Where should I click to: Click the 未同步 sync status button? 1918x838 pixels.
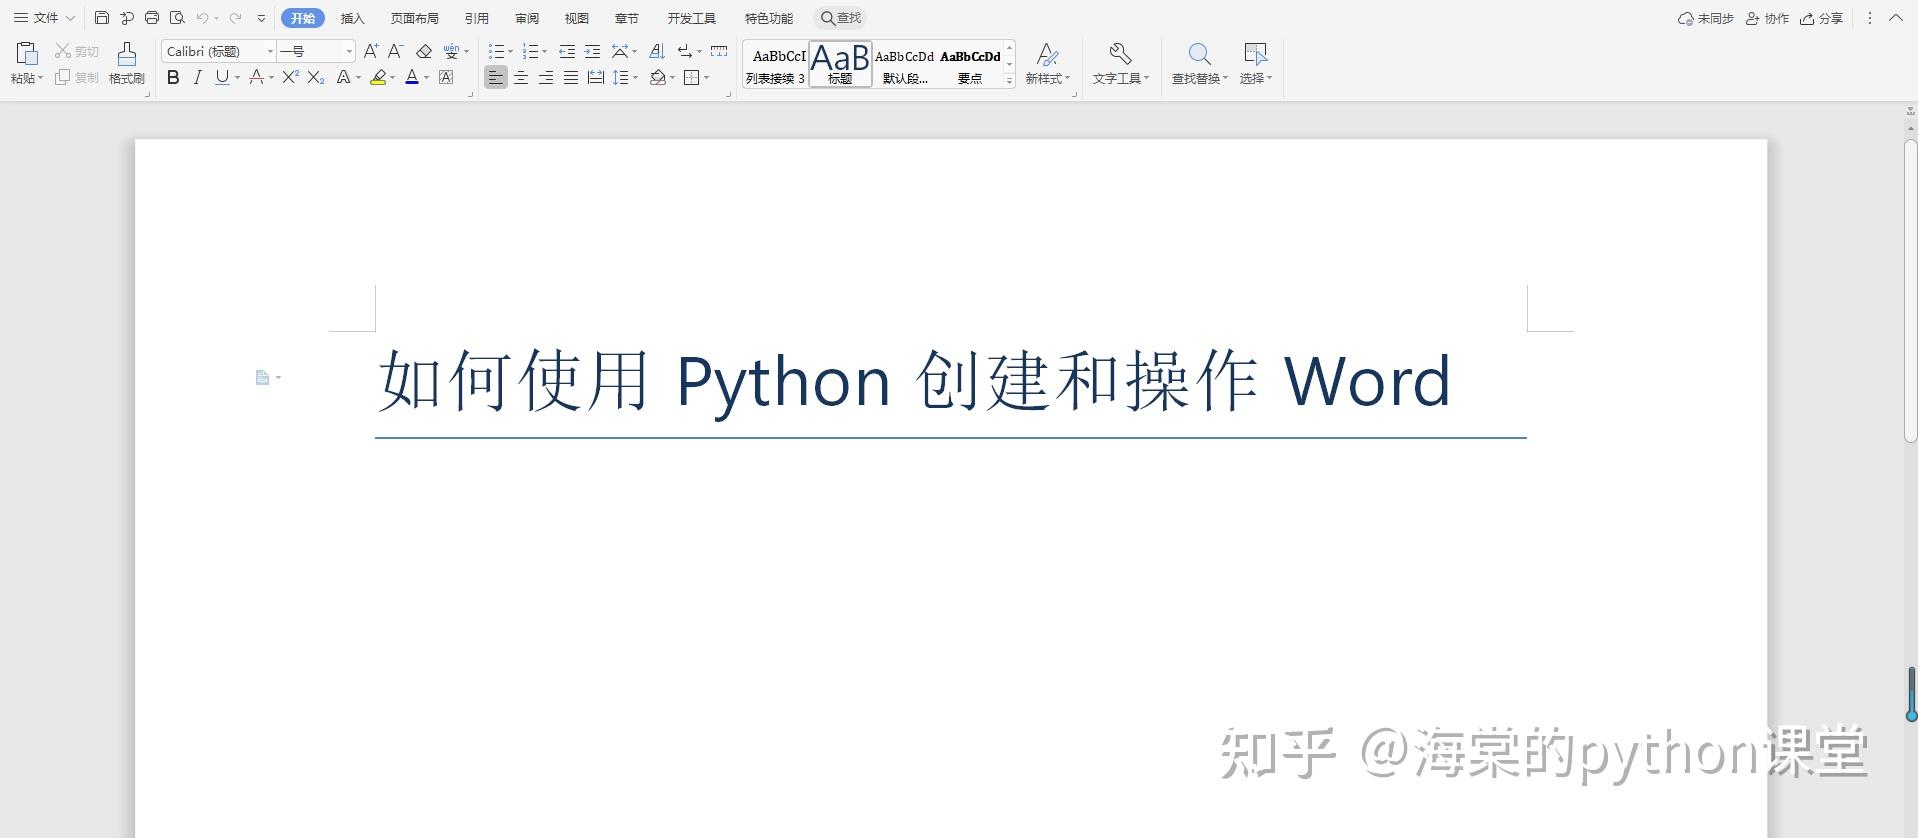coord(1706,18)
